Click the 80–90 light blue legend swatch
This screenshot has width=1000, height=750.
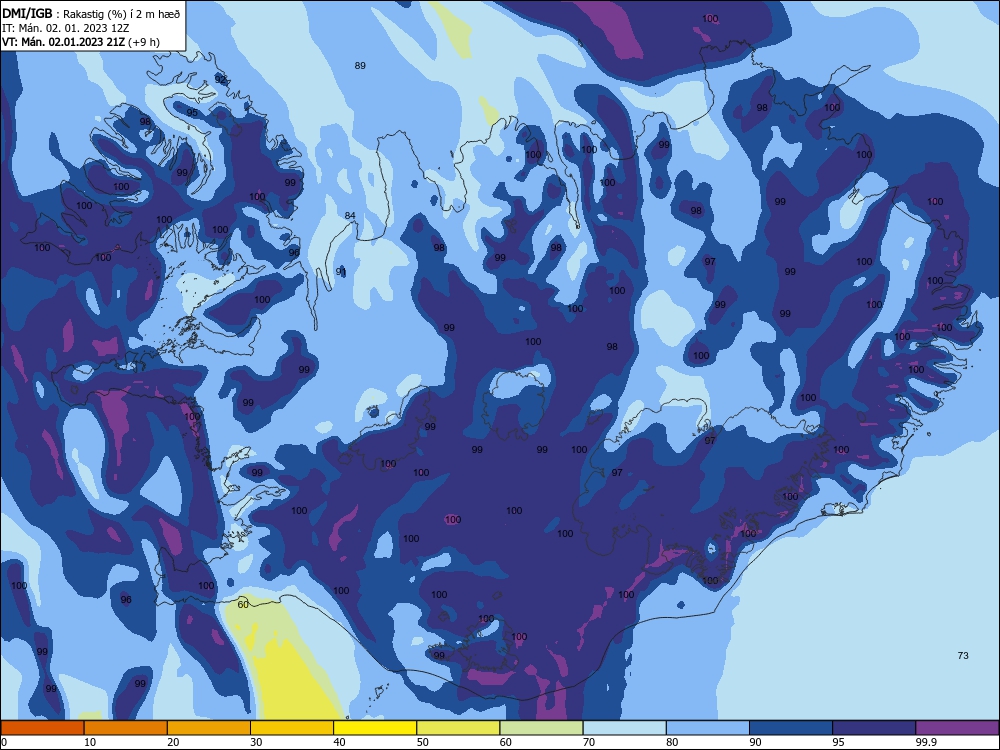click(x=708, y=728)
